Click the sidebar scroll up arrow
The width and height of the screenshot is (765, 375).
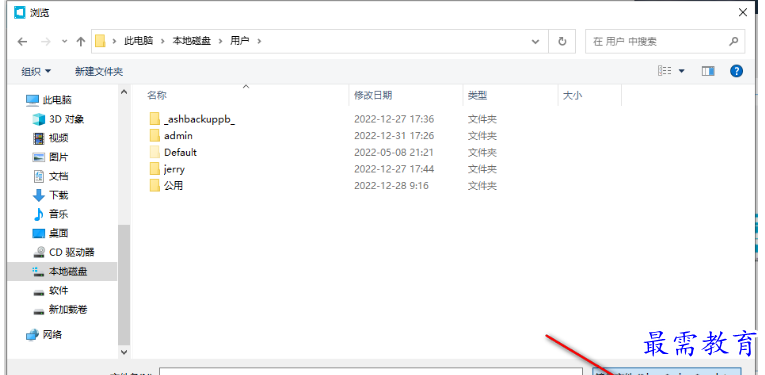point(124,92)
